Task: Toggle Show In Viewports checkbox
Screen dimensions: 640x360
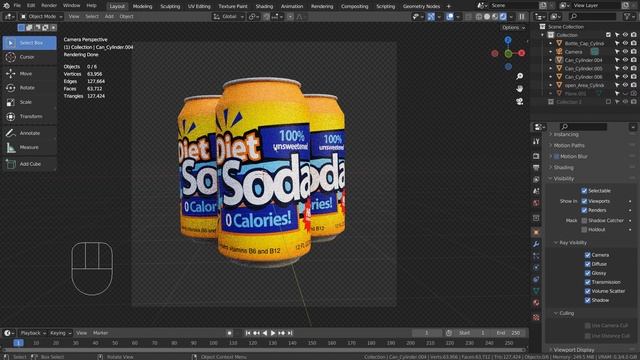Action: pyautogui.click(x=584, y=201)
